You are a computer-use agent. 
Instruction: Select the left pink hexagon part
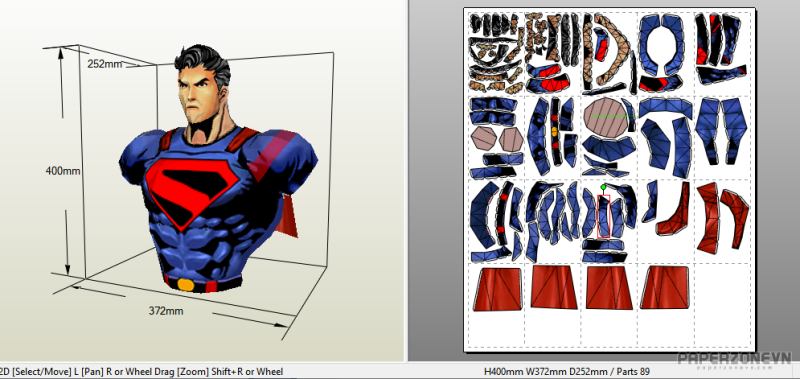pyautogui.click(x=483, y=139)
